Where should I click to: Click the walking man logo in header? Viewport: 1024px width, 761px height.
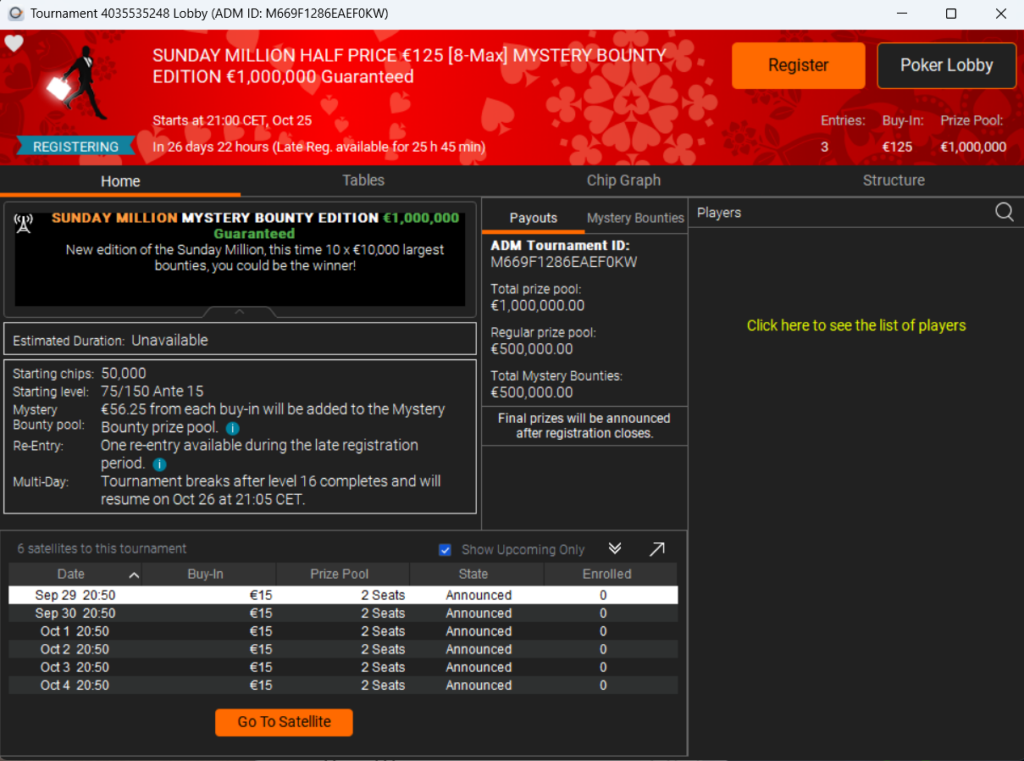tap(78, 83)
